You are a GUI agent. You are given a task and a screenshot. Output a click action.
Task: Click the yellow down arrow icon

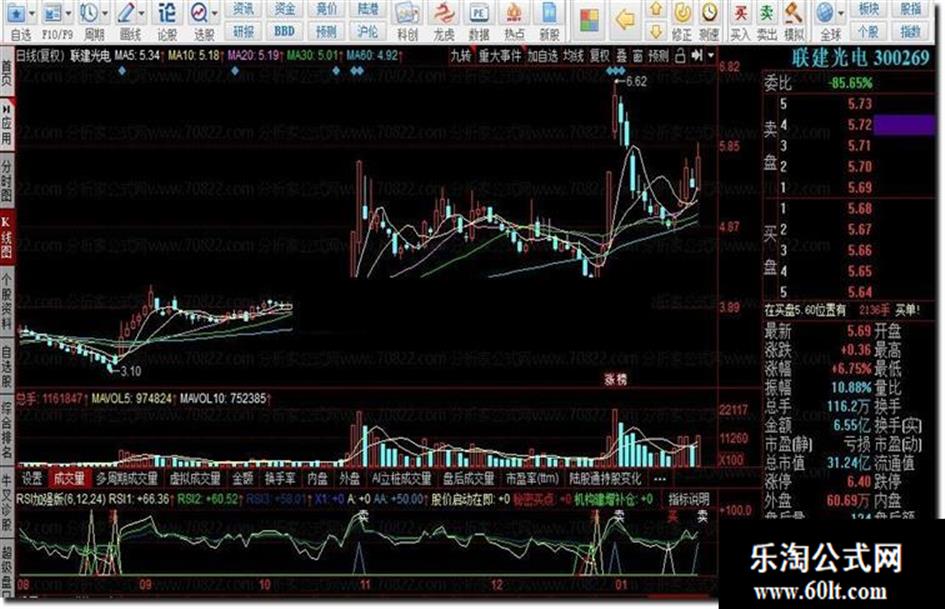(656, 31)
